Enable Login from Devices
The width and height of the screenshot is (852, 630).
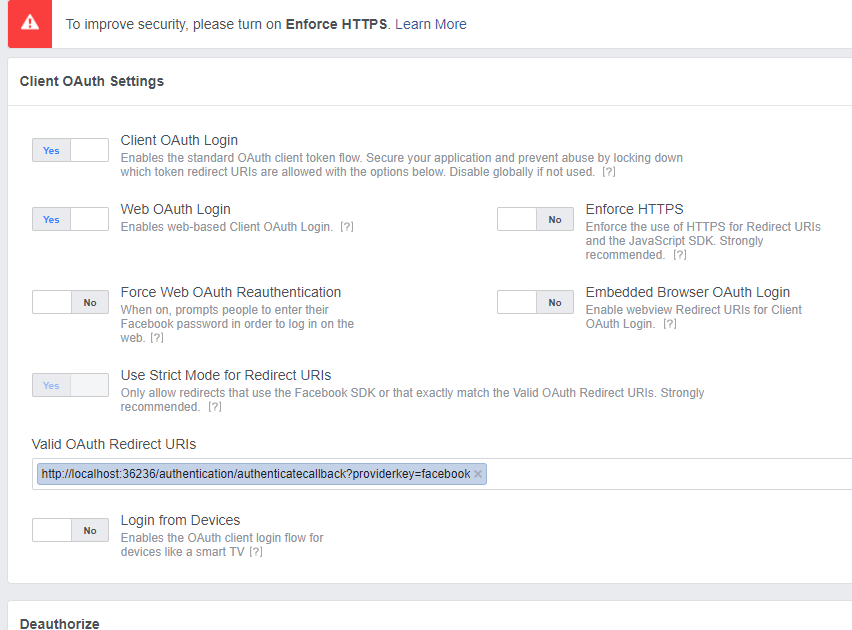(70, 530)
